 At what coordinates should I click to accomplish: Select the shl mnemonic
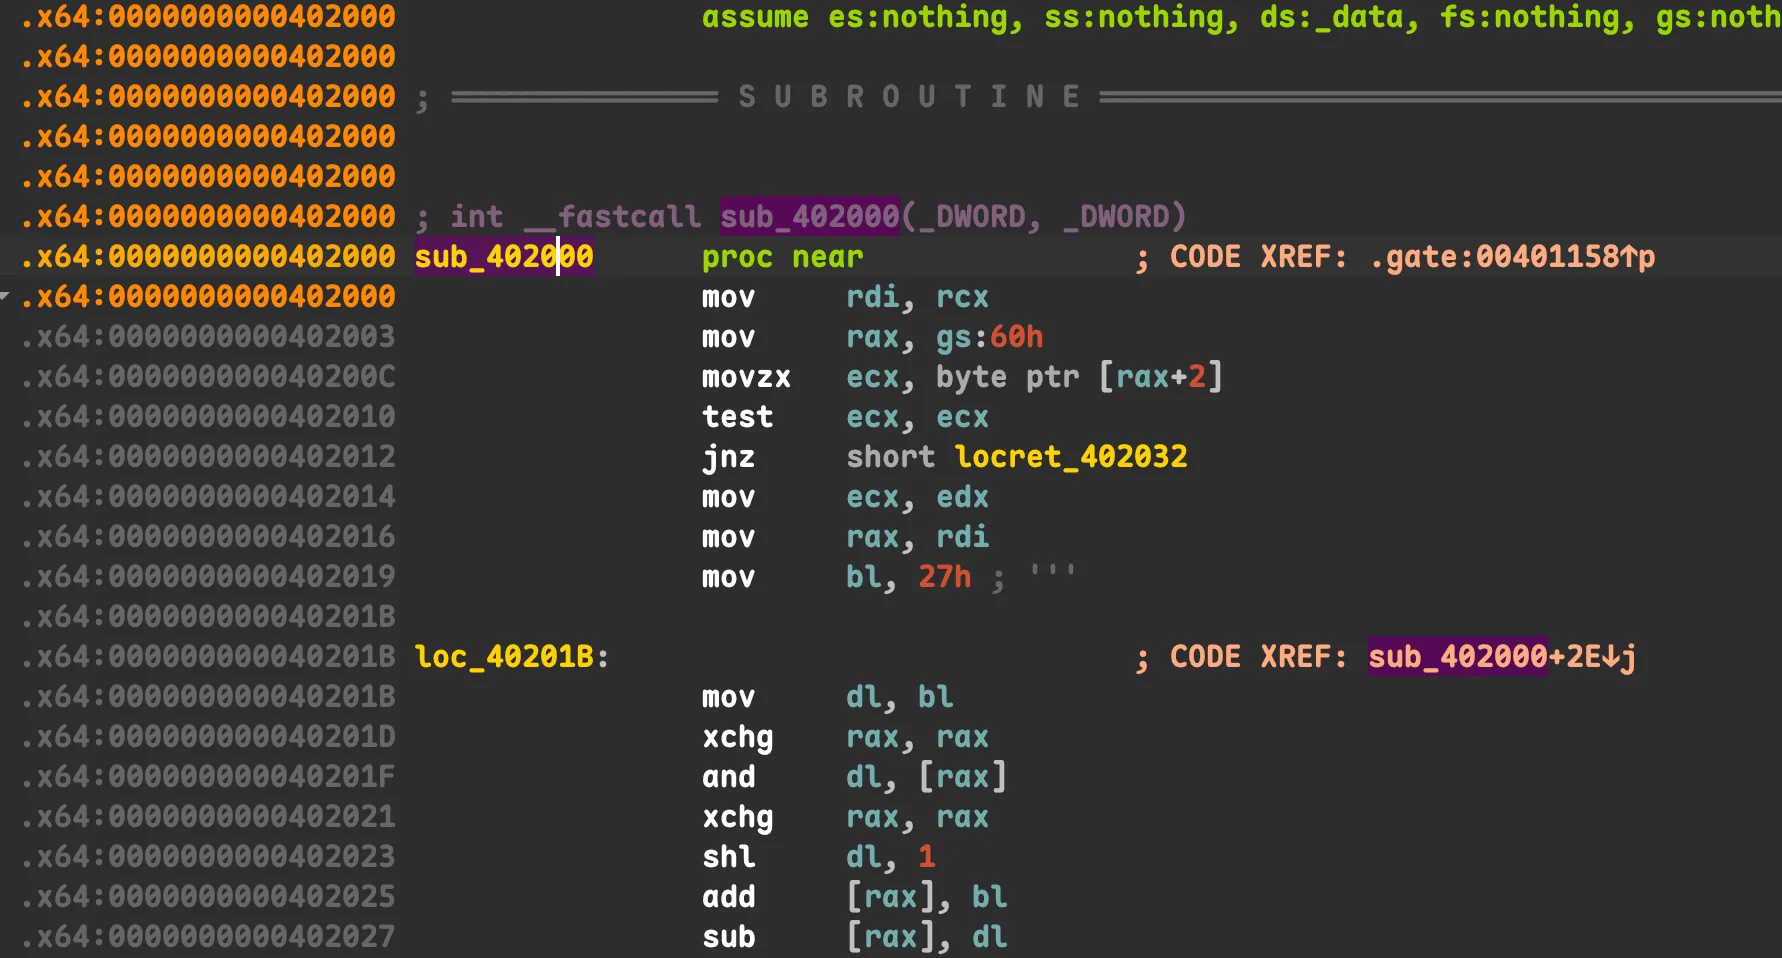728,857
